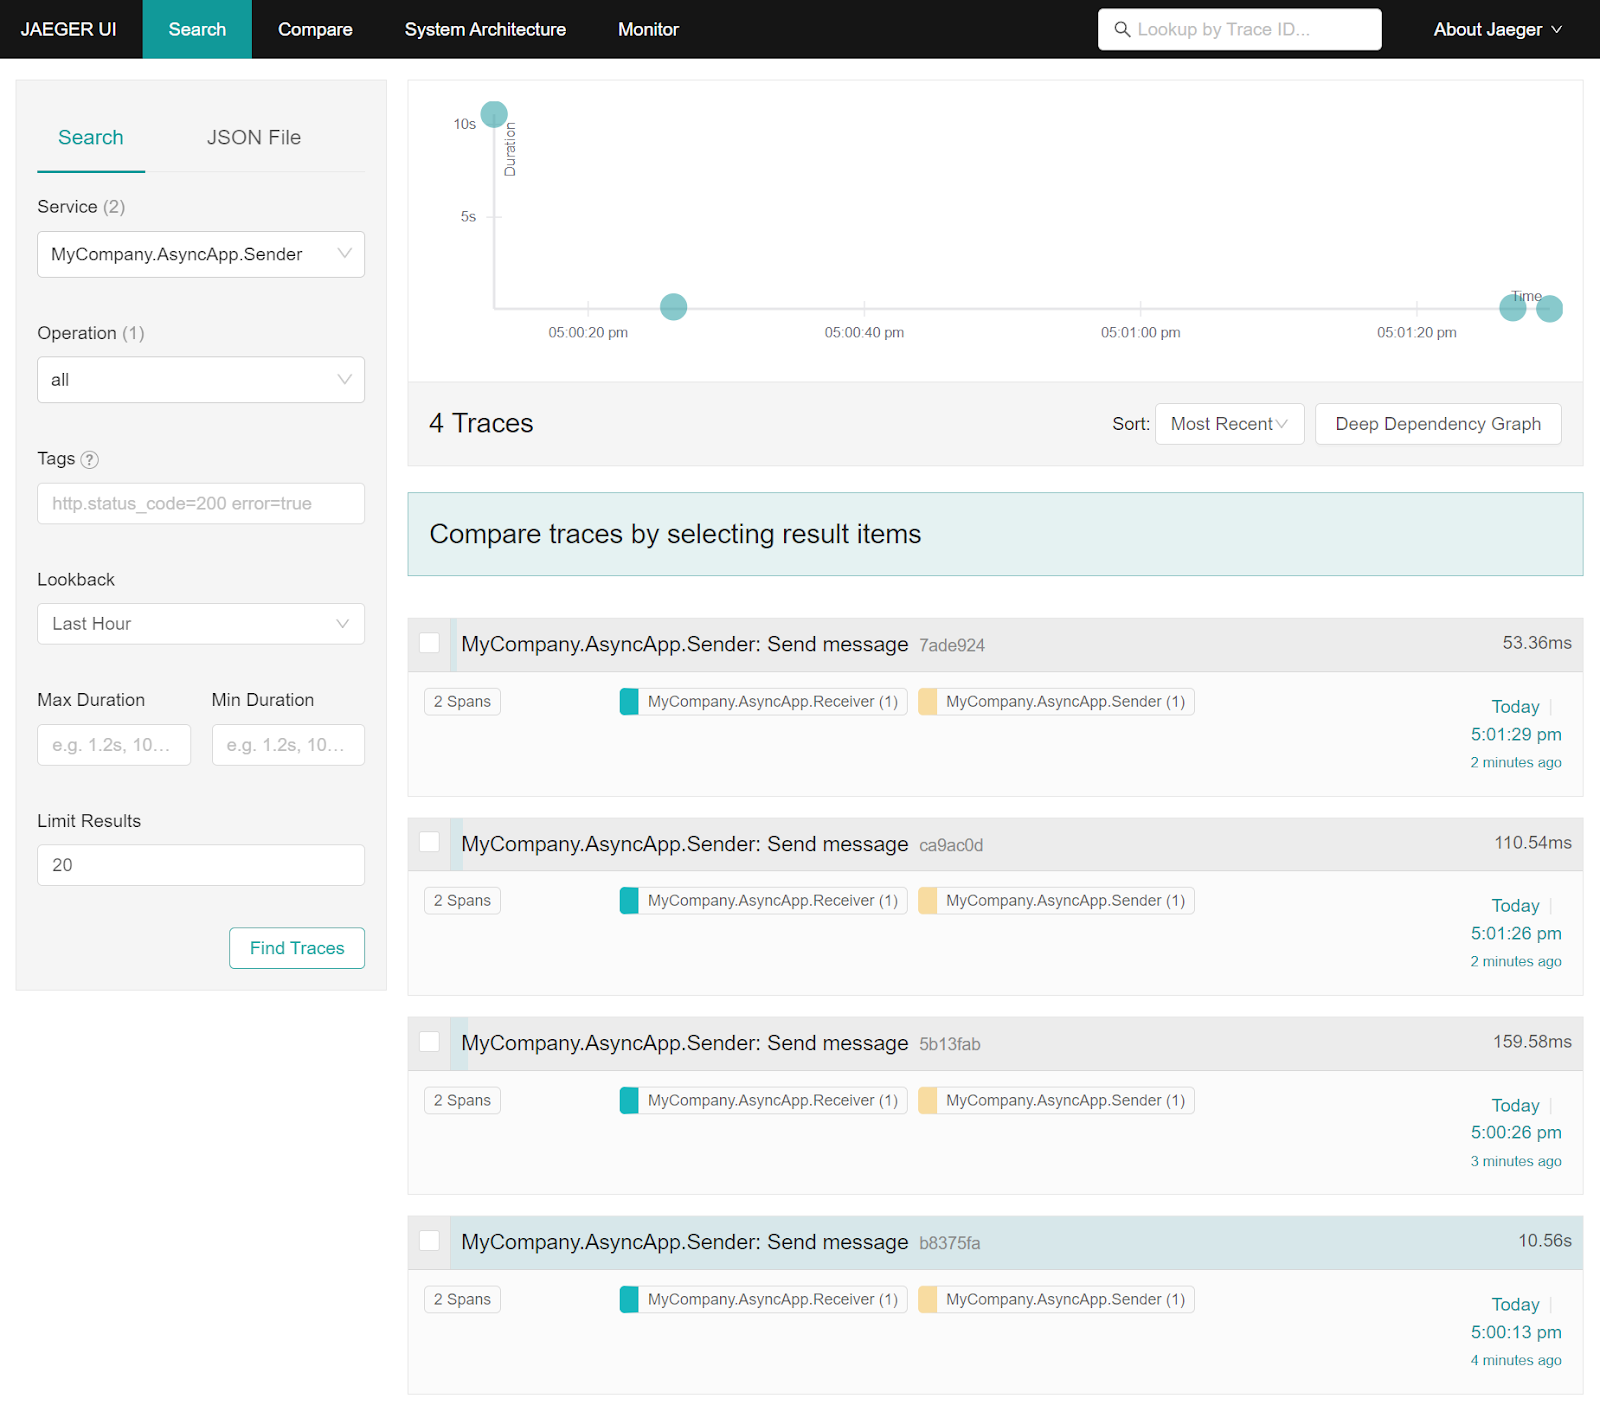The image size is (1600, 1405).
Task: Click the About Jaeger chevron icon
Action: click(1556, 30)
